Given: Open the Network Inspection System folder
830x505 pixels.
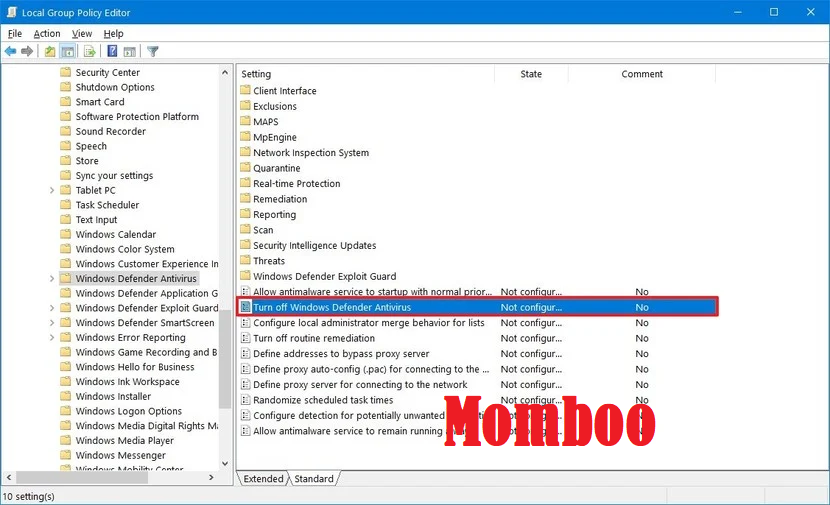Looking at the screenshot, I should pos(311,152).
